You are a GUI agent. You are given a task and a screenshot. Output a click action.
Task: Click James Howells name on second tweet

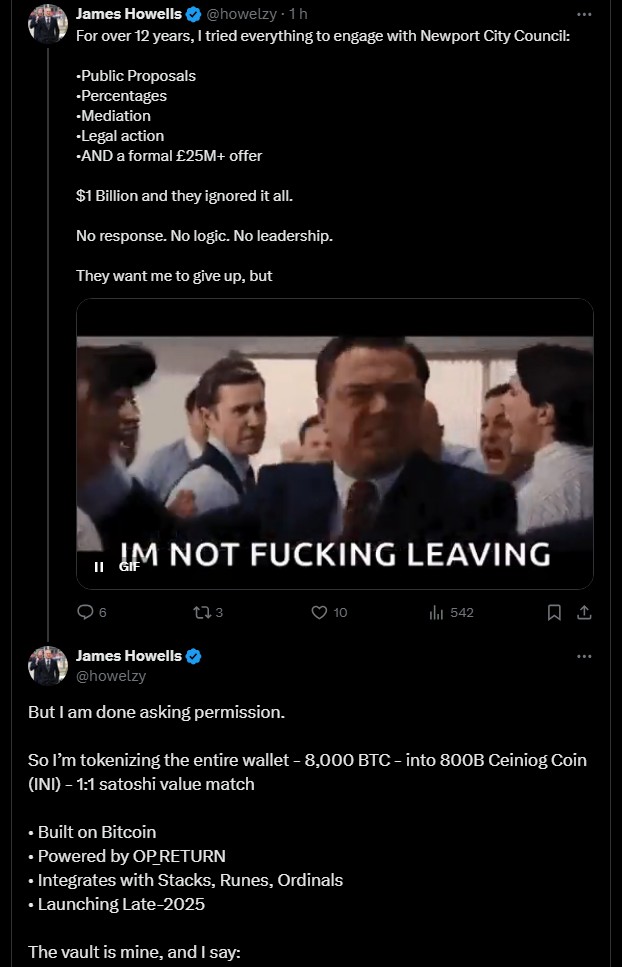[129, 656]
